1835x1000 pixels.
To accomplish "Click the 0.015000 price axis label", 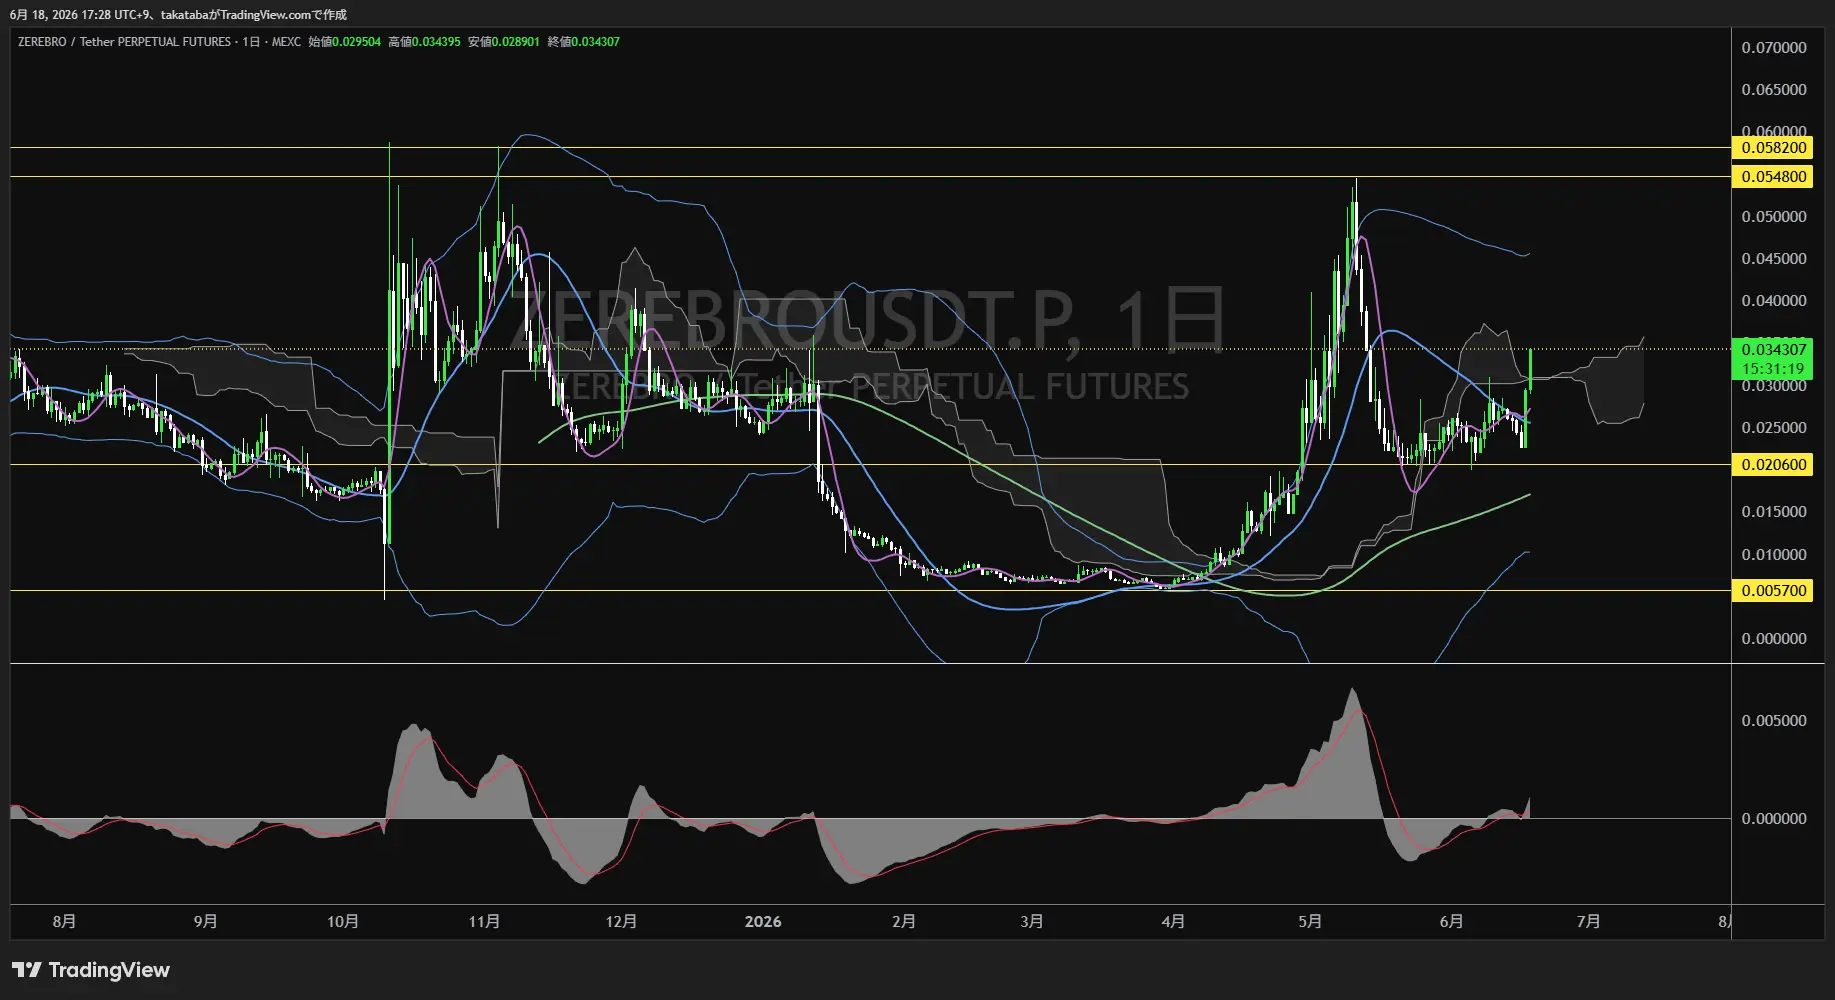I will [1773, 512].
